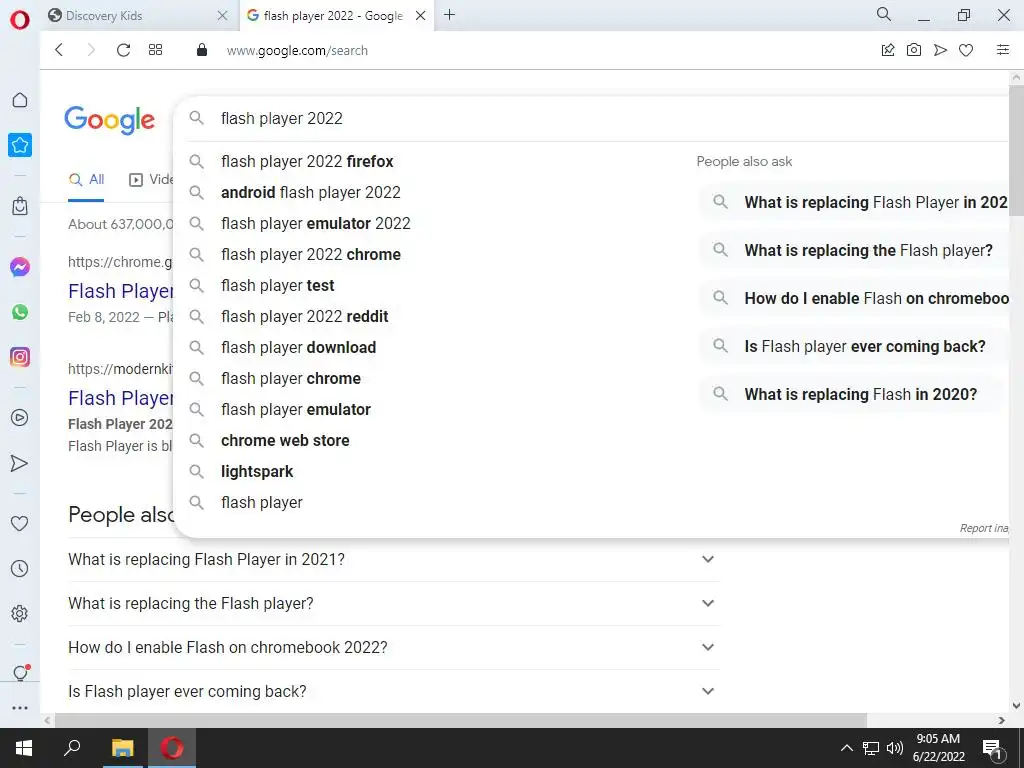Open the Shopping bag icon in sidebar
Screen dimensions: 1024x768
[20, 206]
